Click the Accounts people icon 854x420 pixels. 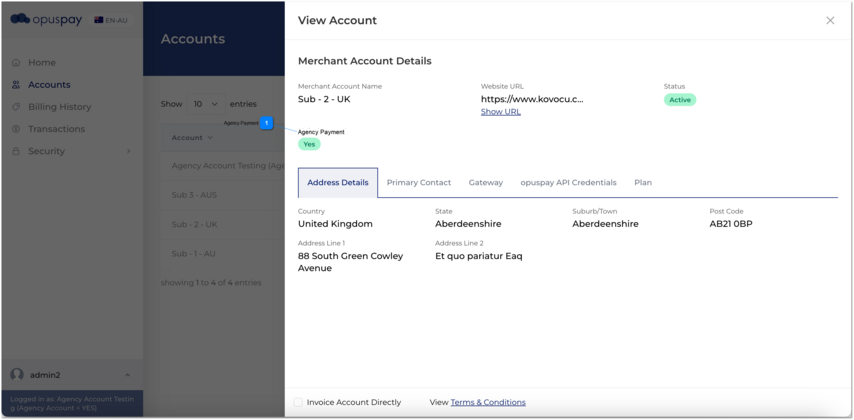click(x=16, y=85)
